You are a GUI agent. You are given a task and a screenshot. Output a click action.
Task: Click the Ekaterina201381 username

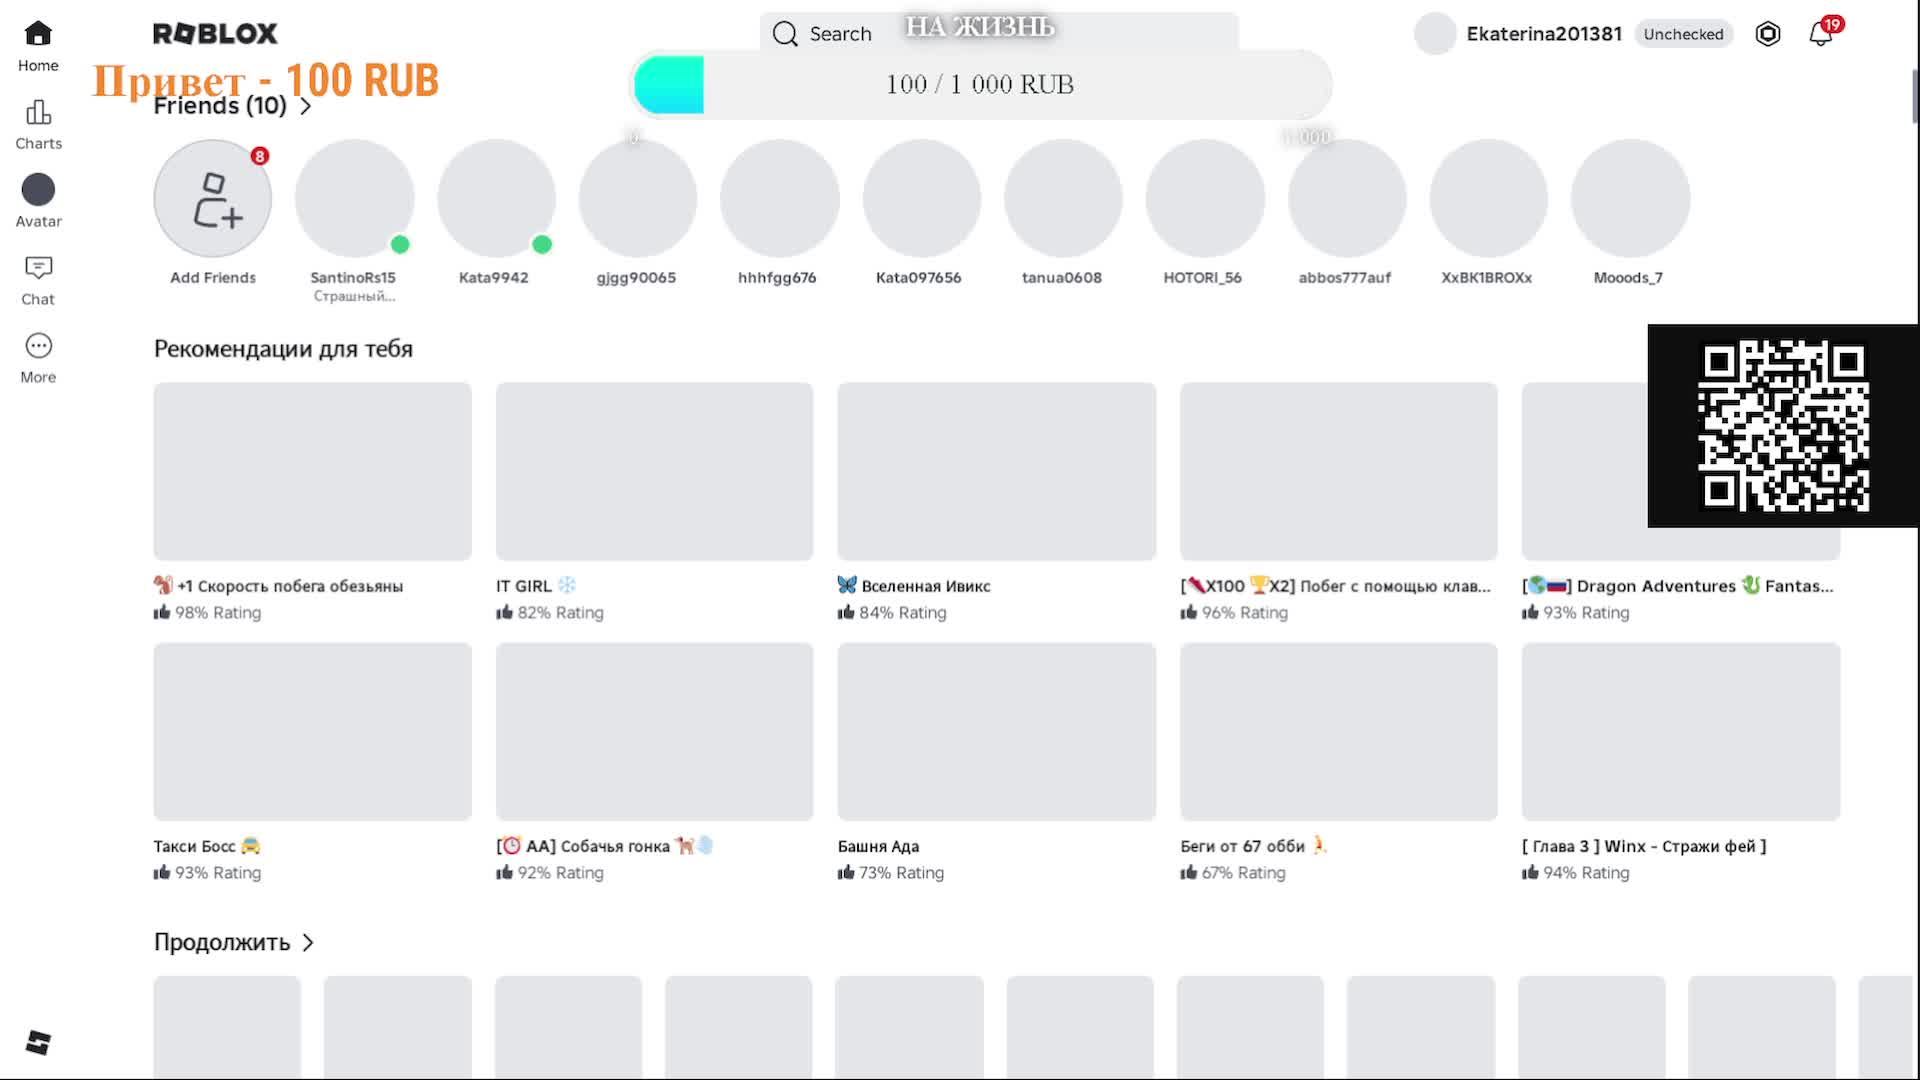click(1544, 34)
